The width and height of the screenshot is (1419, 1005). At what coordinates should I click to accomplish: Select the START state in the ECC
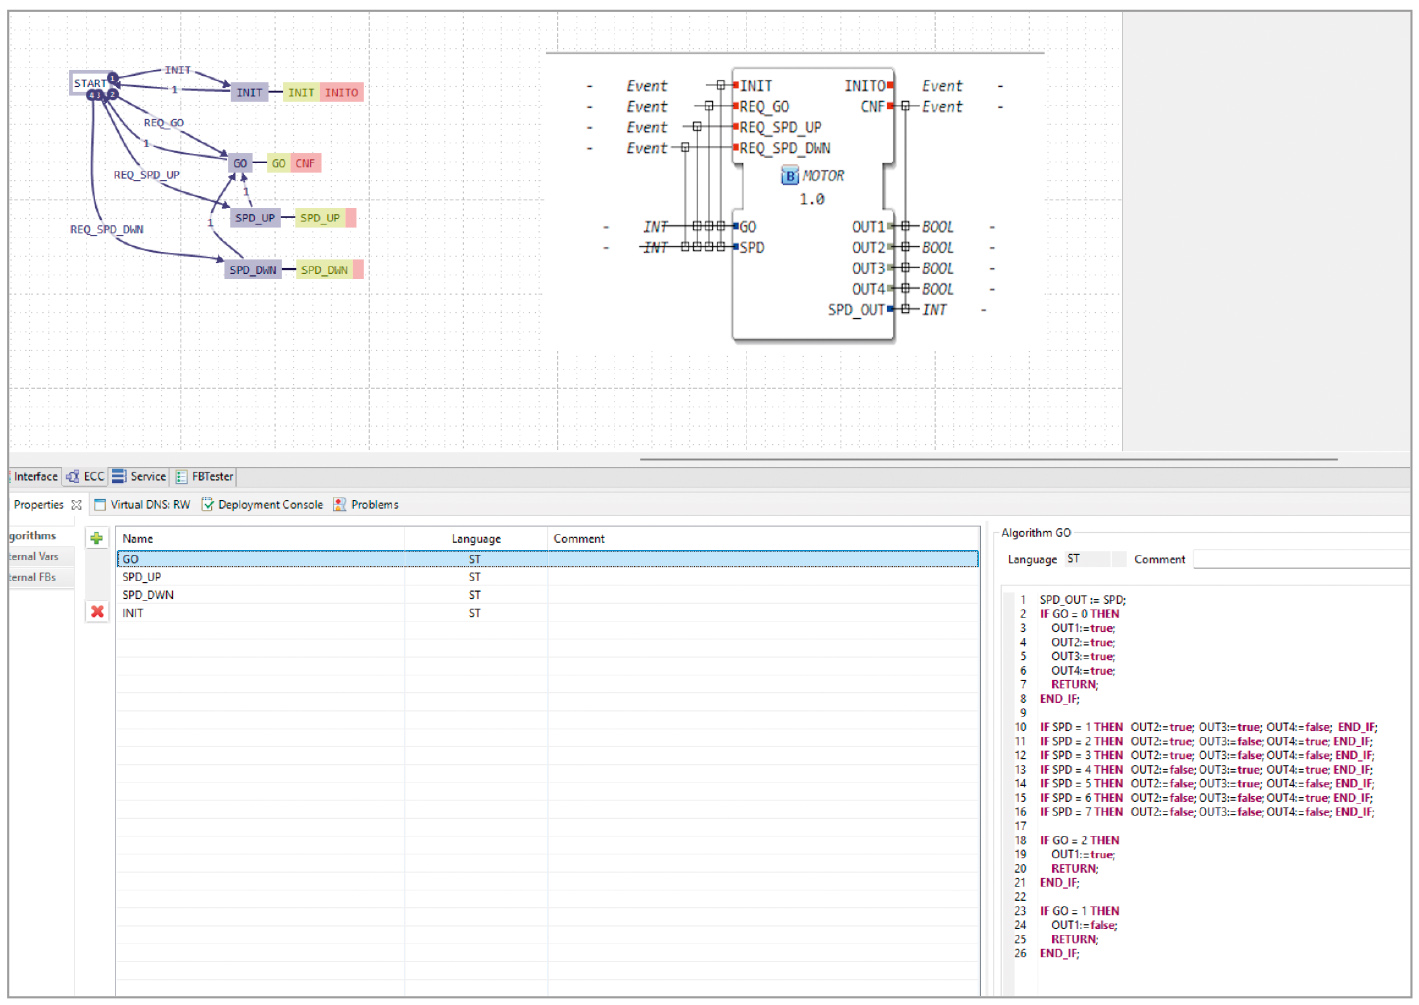click(89, 83)
